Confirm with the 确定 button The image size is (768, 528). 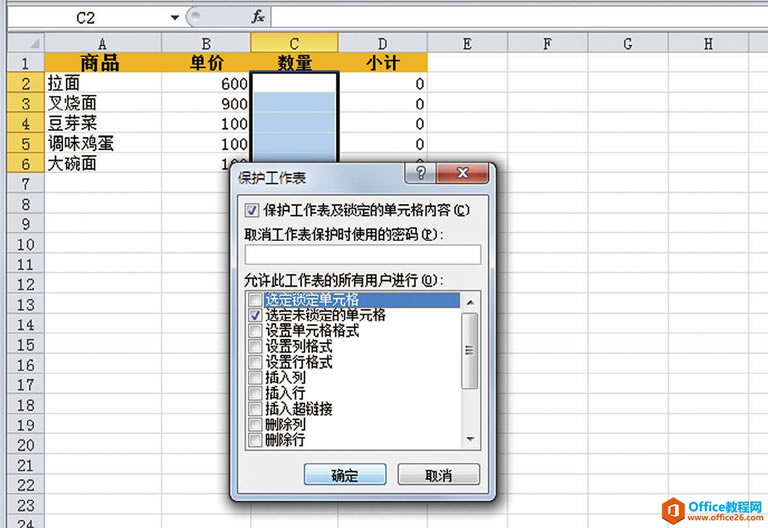tap(345, 475)
